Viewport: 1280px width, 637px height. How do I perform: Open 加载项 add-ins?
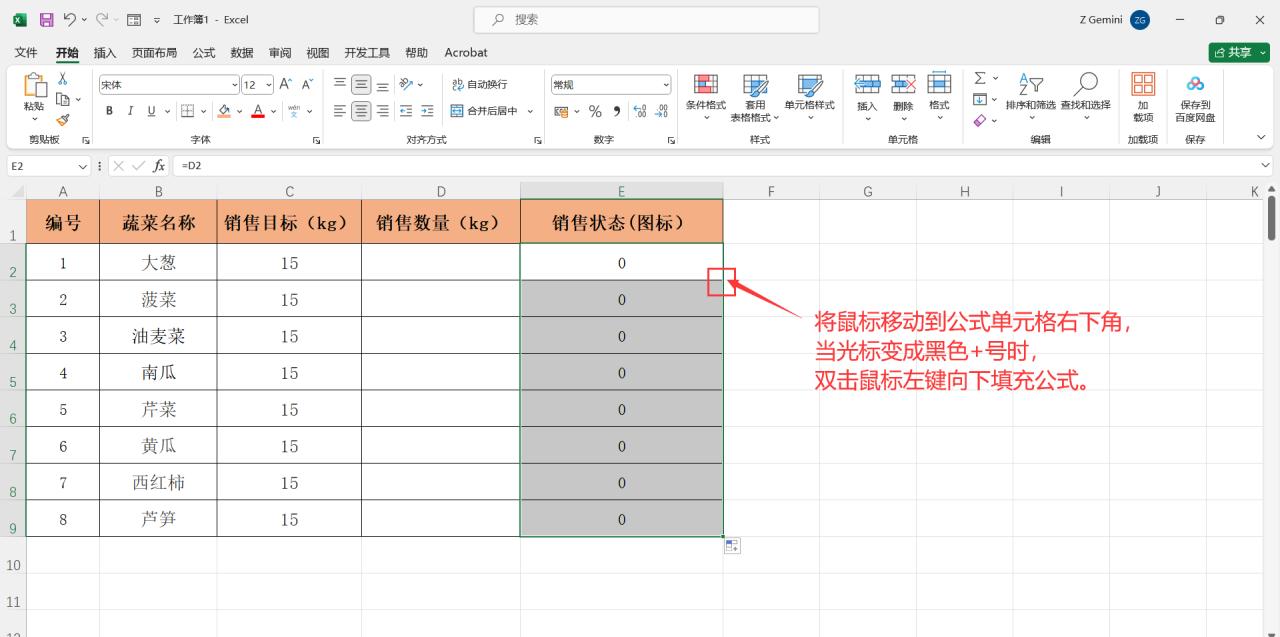[1143, 97]
